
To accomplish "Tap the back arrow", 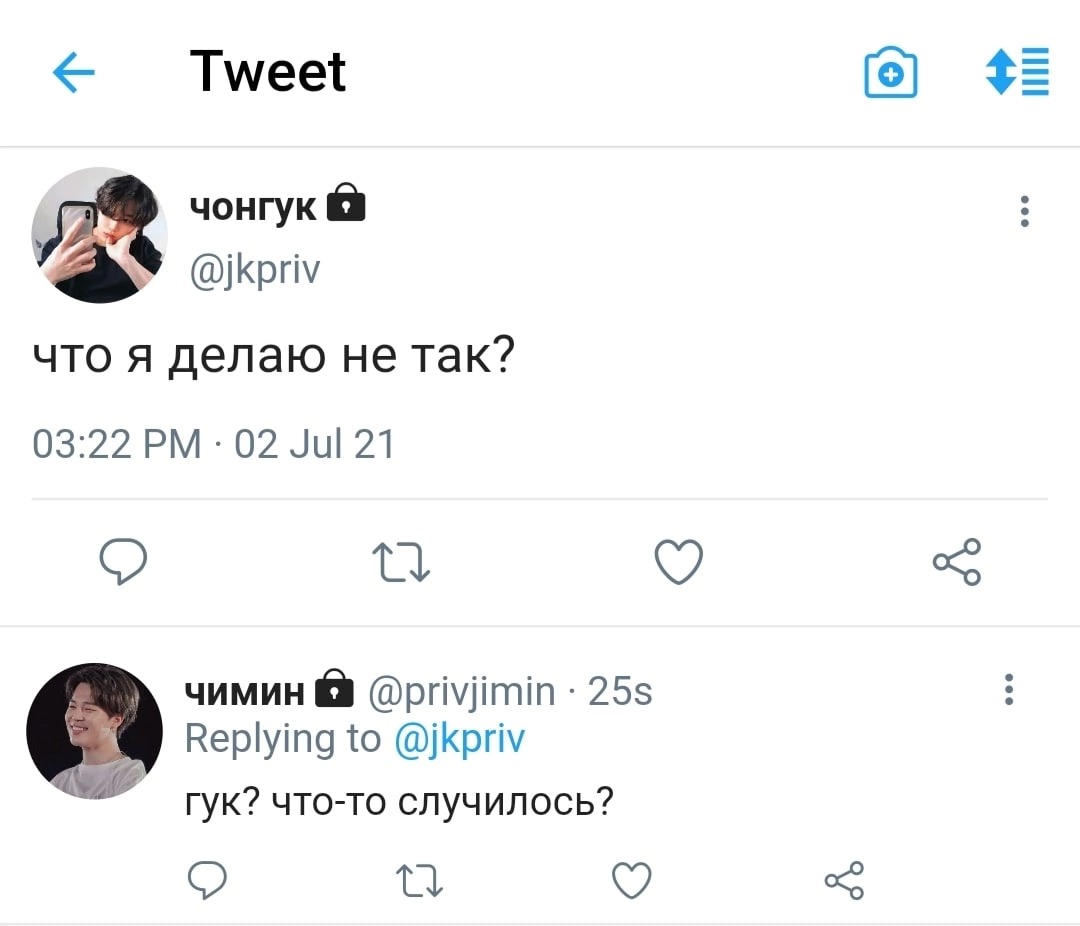I will click(73, 73).
